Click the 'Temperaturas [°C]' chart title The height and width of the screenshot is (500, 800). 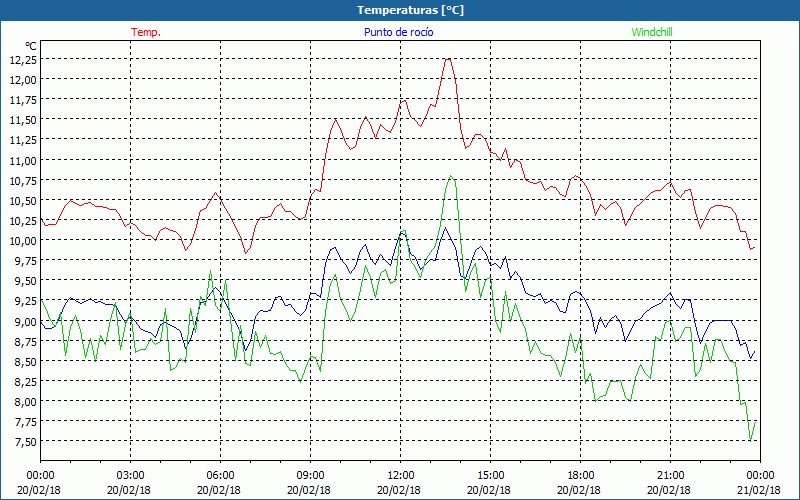410,10
